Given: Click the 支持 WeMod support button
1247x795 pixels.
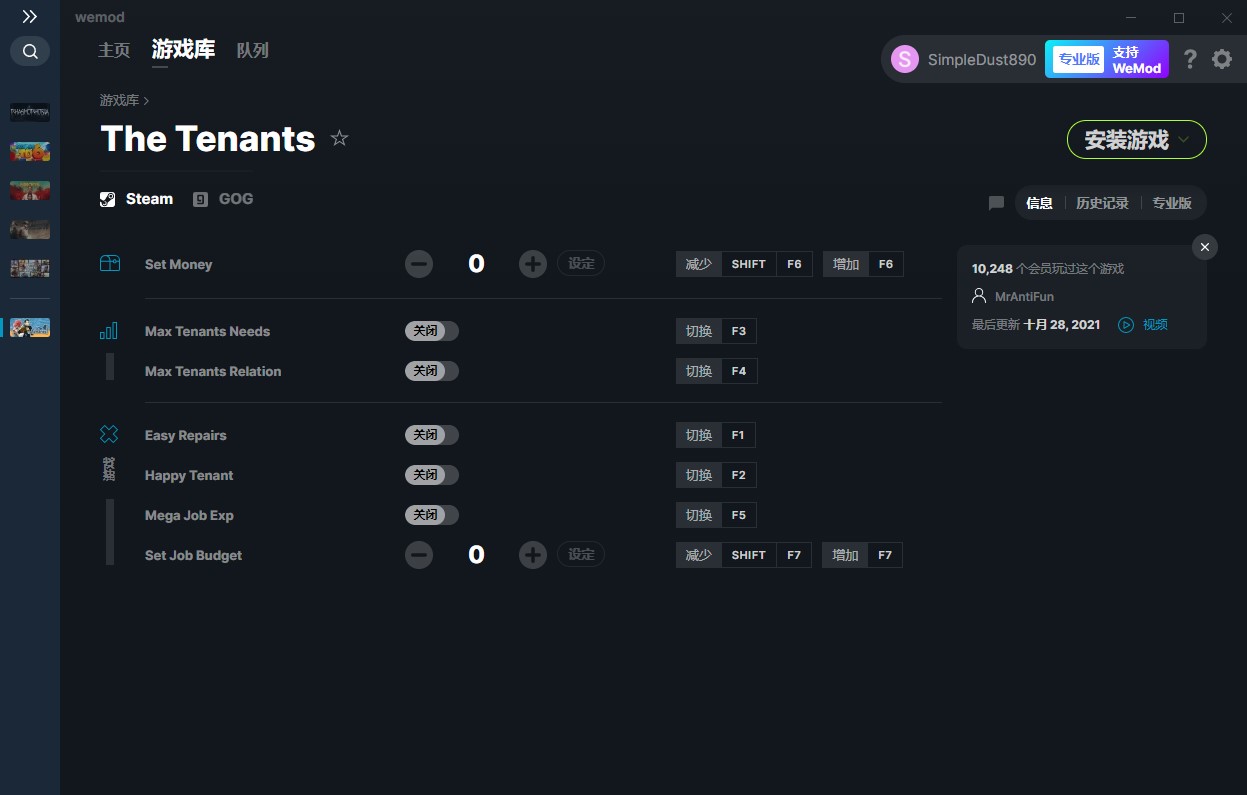Looking at the screenshot, I should tap(1137, 59).
